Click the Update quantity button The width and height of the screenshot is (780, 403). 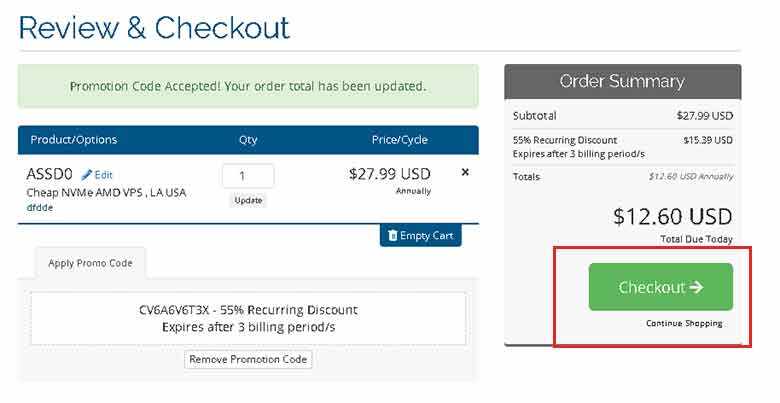pos(248,201)
